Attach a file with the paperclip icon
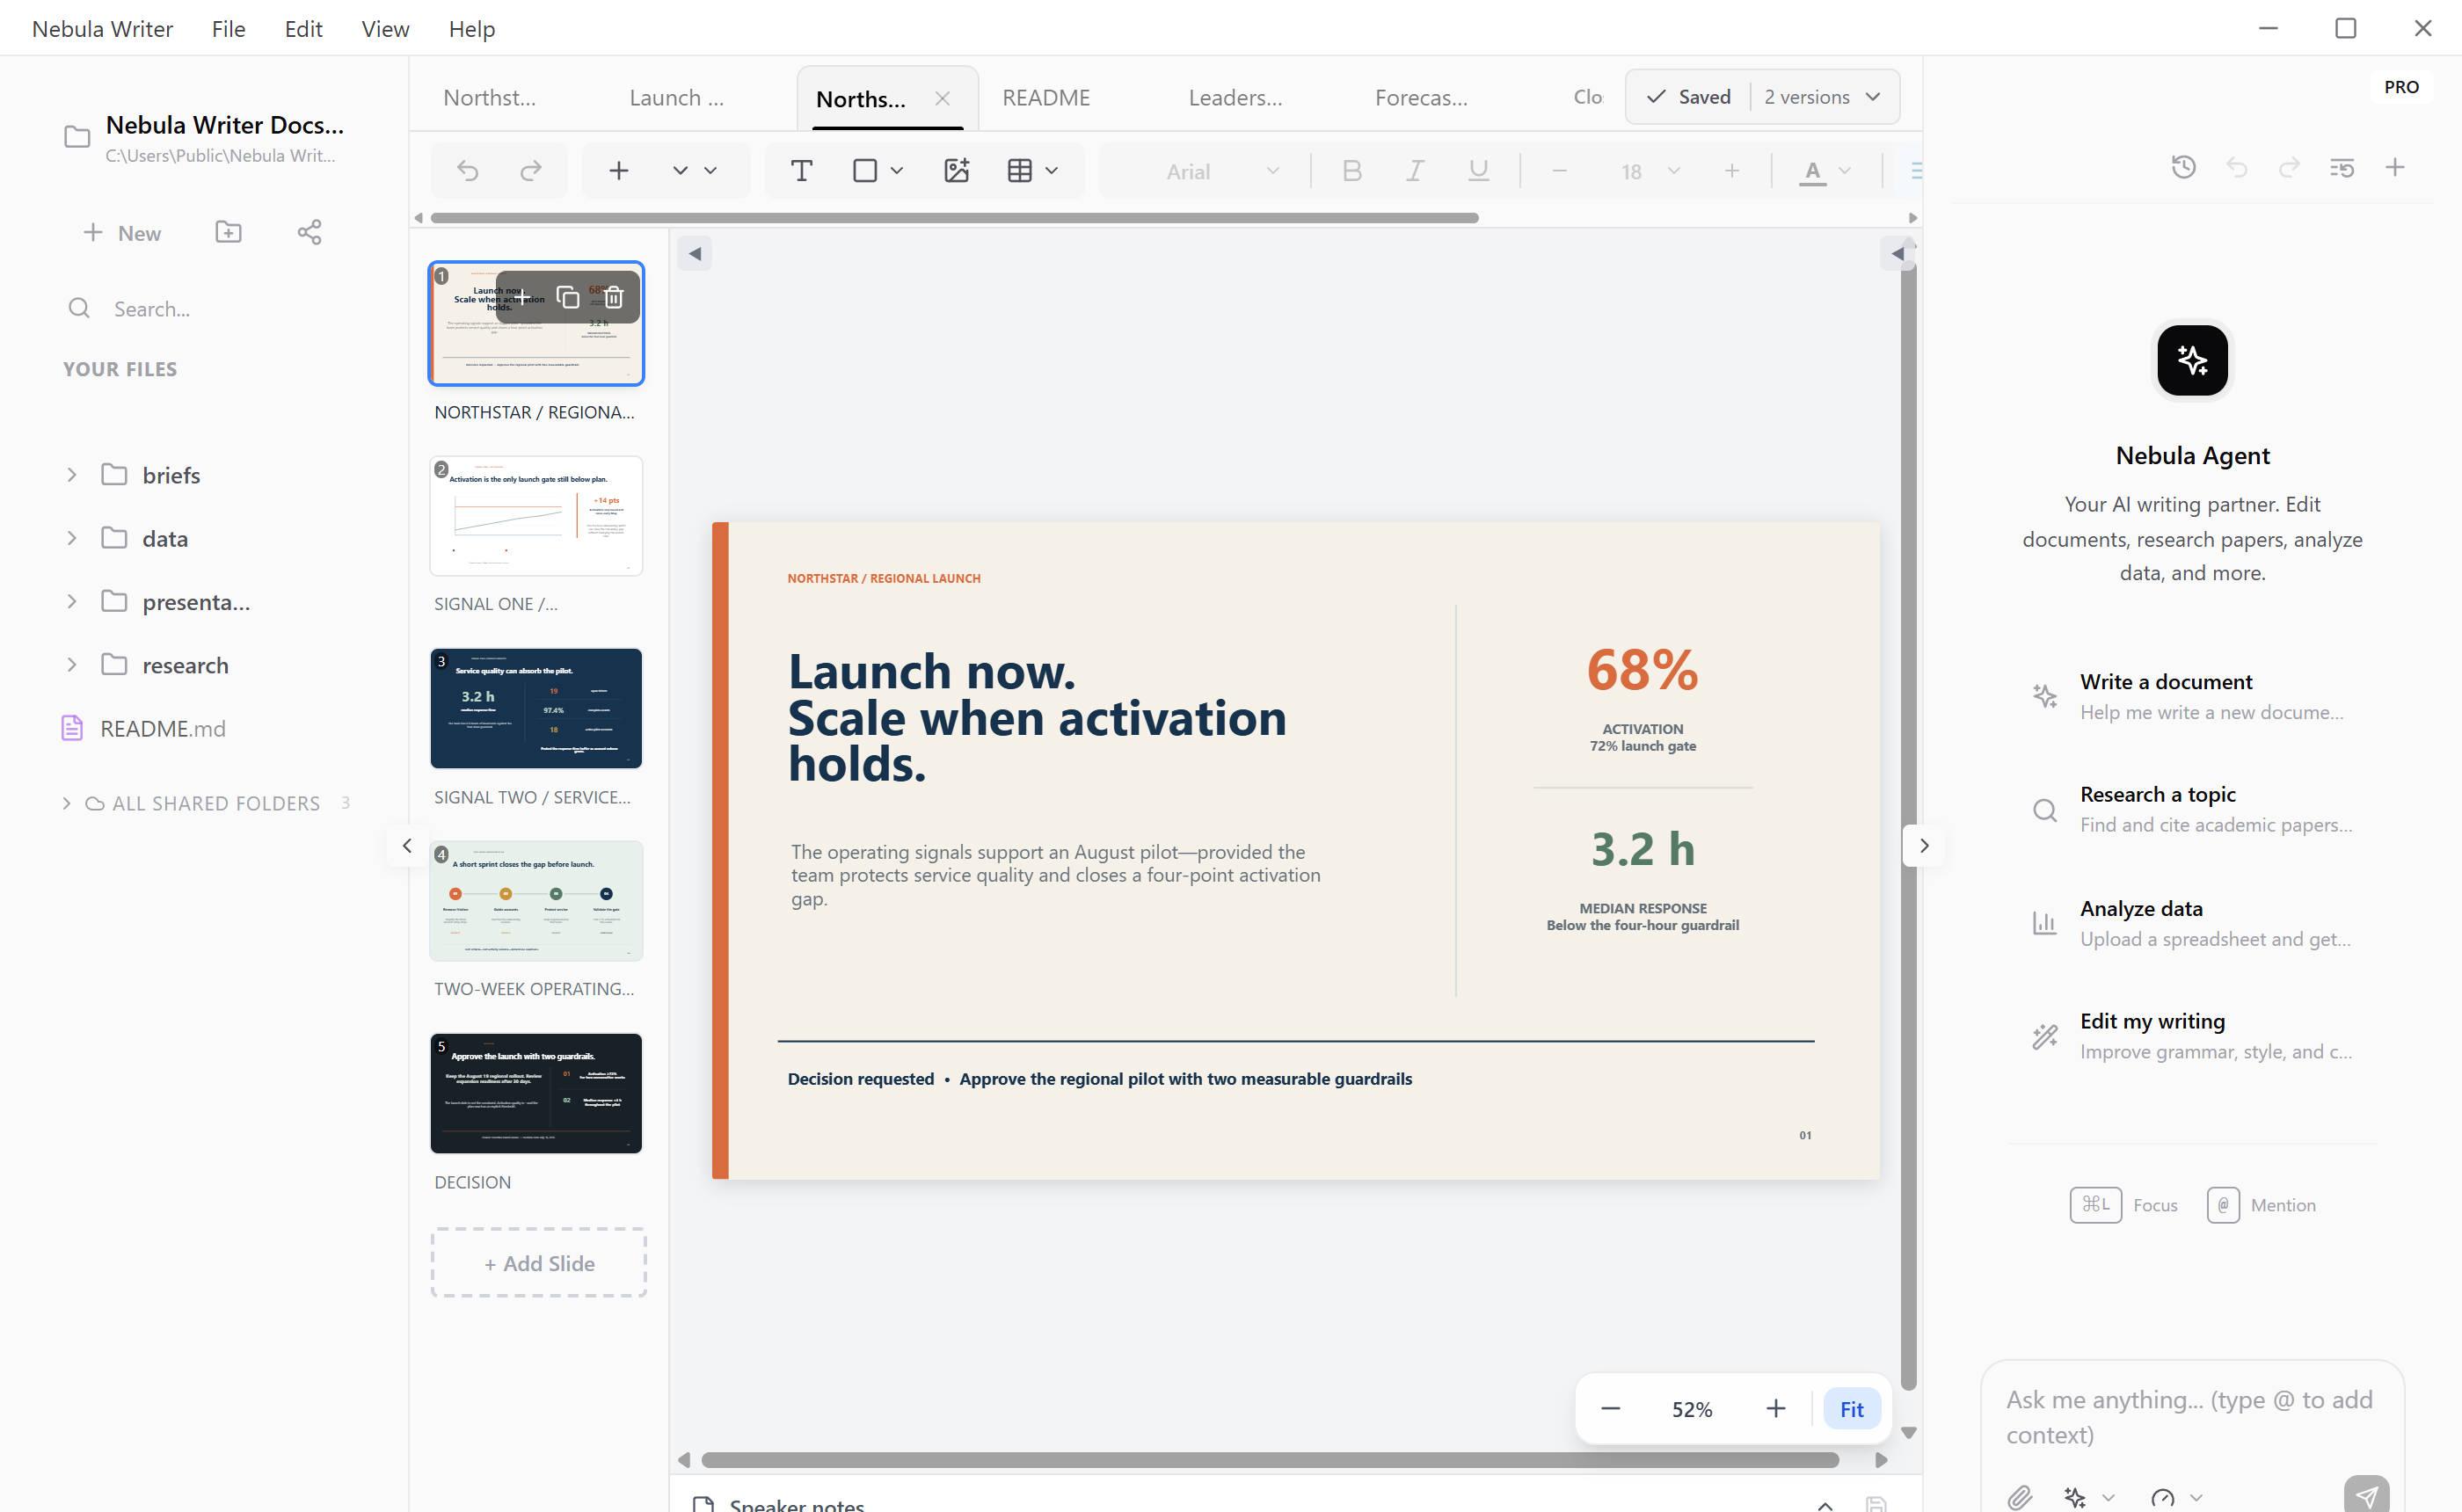 pyautogui.click(x=2020, y=1496)
